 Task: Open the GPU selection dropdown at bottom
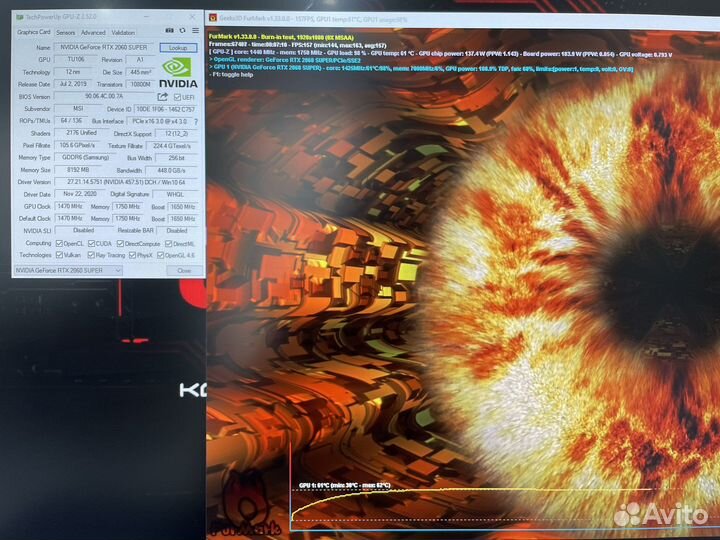[x=68, y=270]
